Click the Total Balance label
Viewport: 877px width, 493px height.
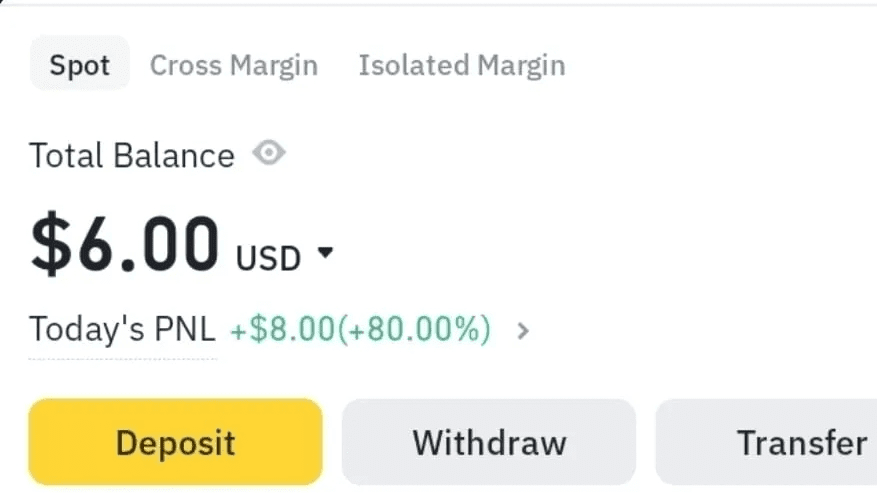click(132, 155)
